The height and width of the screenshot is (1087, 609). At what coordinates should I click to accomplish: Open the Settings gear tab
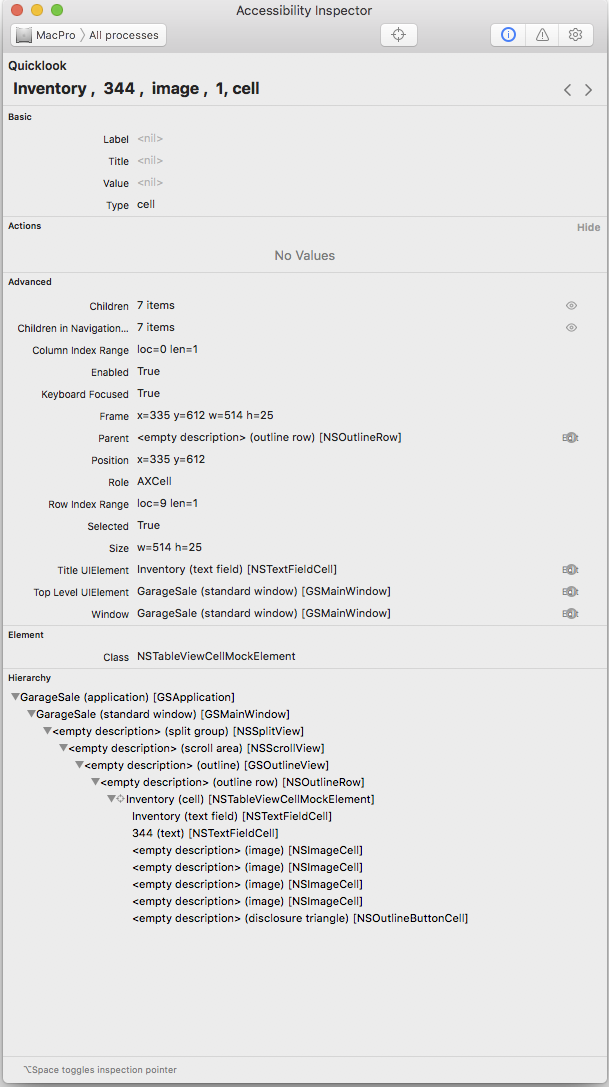575,34
